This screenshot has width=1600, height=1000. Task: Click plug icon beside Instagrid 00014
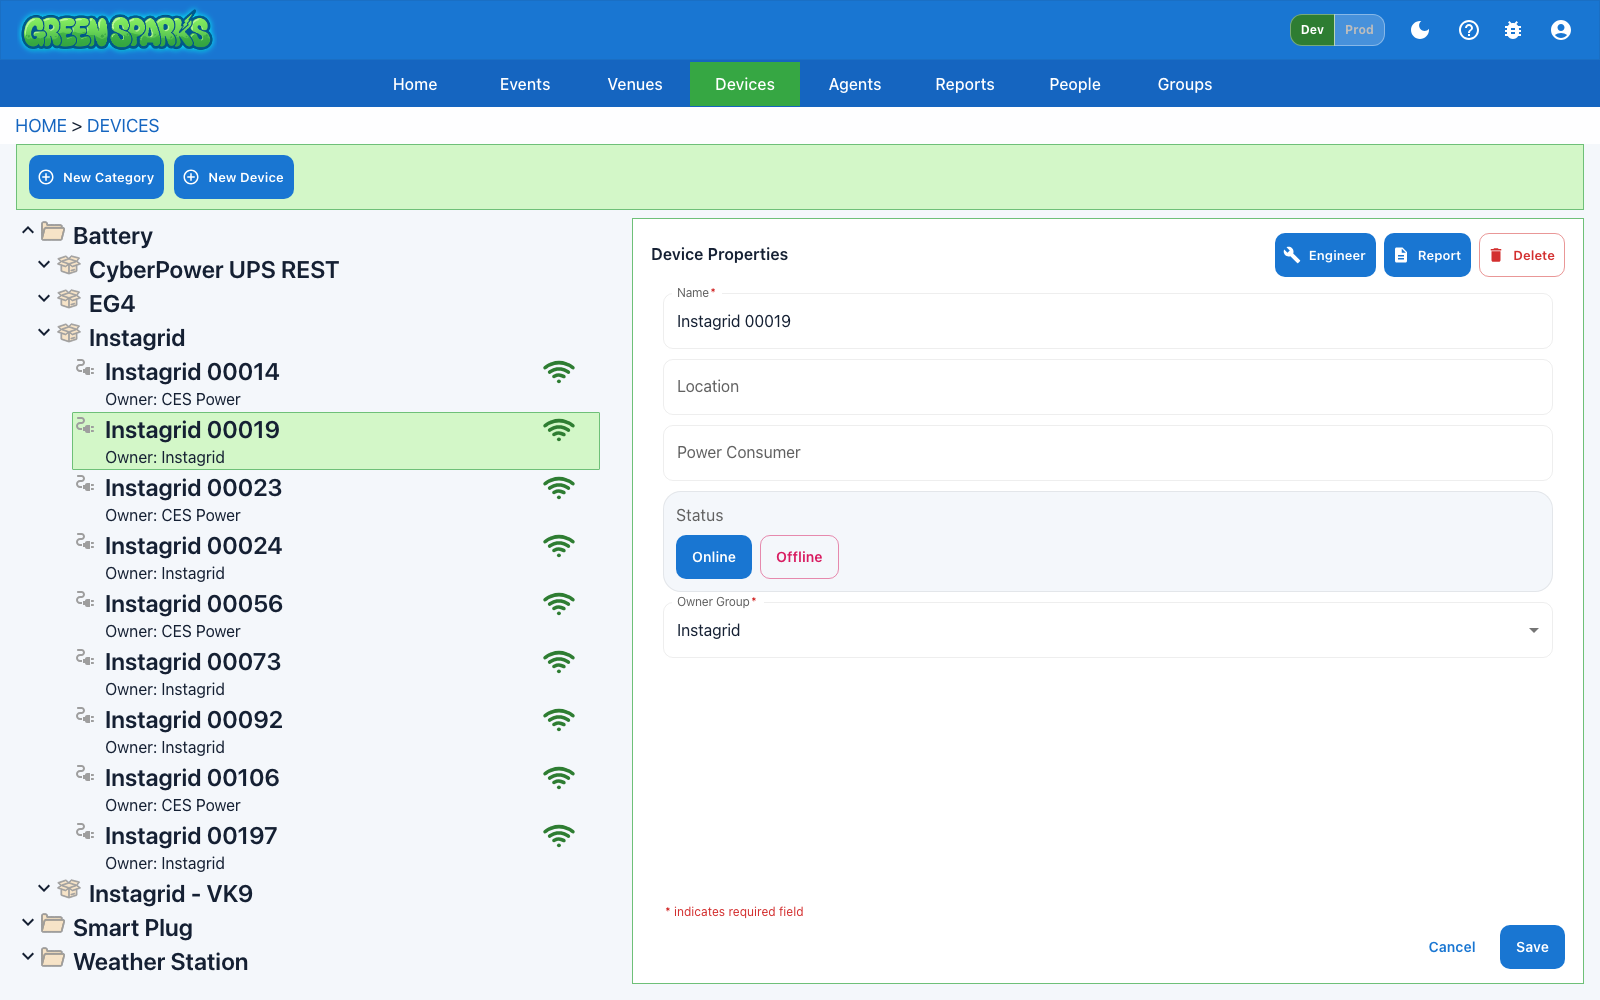click(x=85, y=368)
